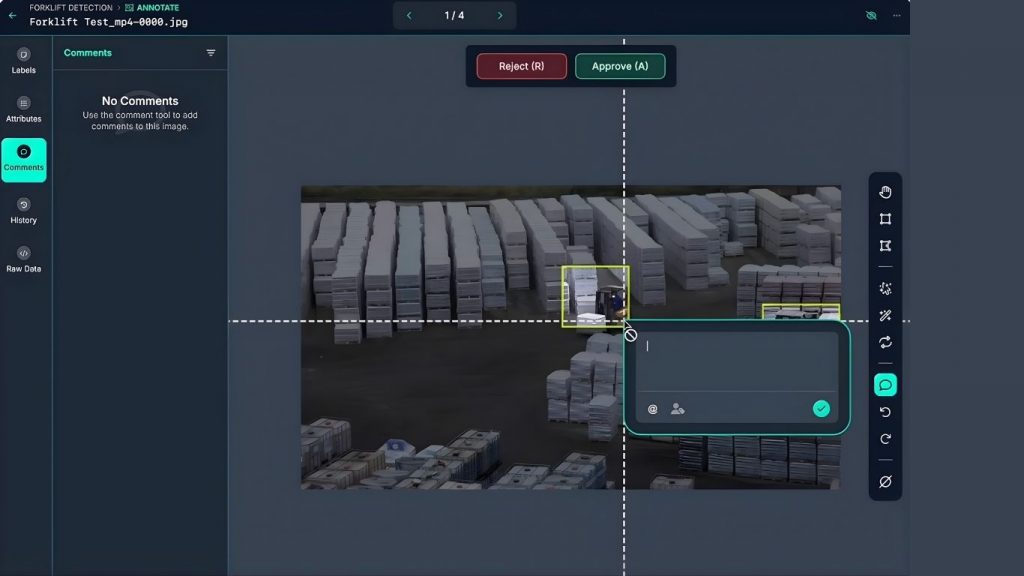1024x576 pixels.
Task: Switch to the History sidebar tab
Action: 24,210
